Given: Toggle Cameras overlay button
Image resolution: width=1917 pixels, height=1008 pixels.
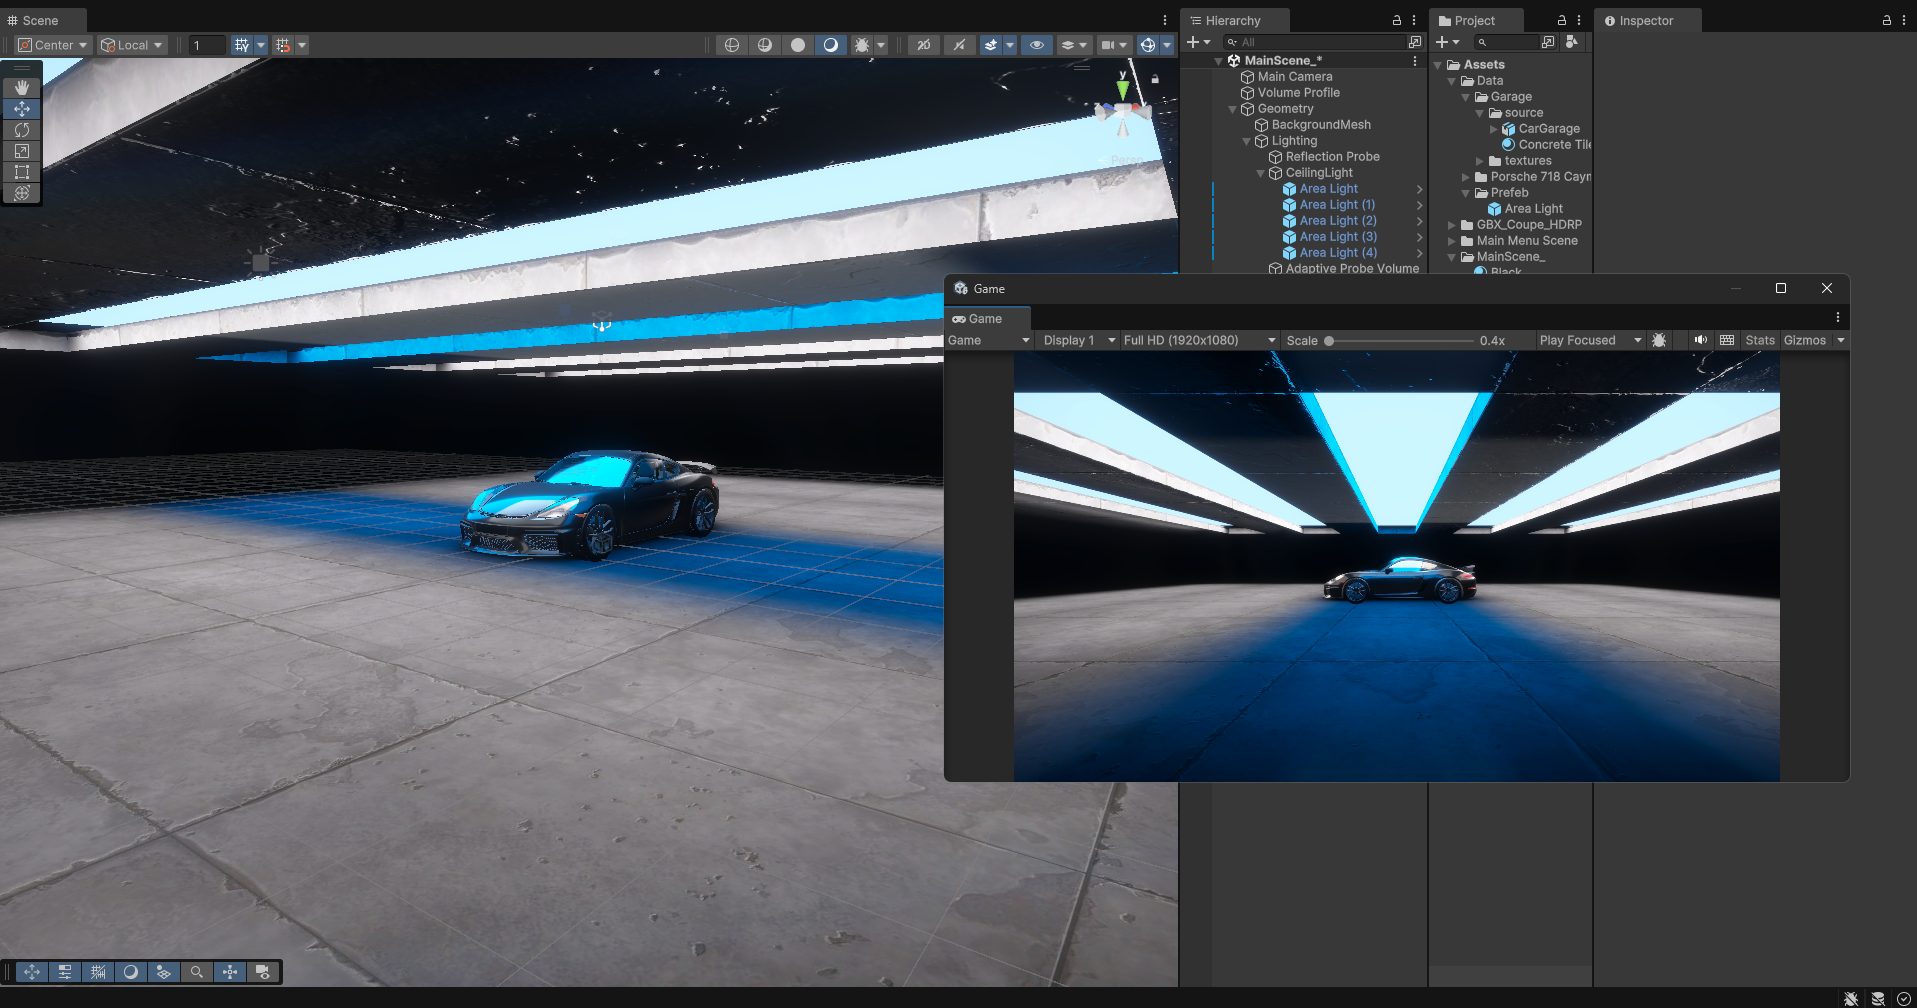Looking at the screenshot, I should coord(263,972).
